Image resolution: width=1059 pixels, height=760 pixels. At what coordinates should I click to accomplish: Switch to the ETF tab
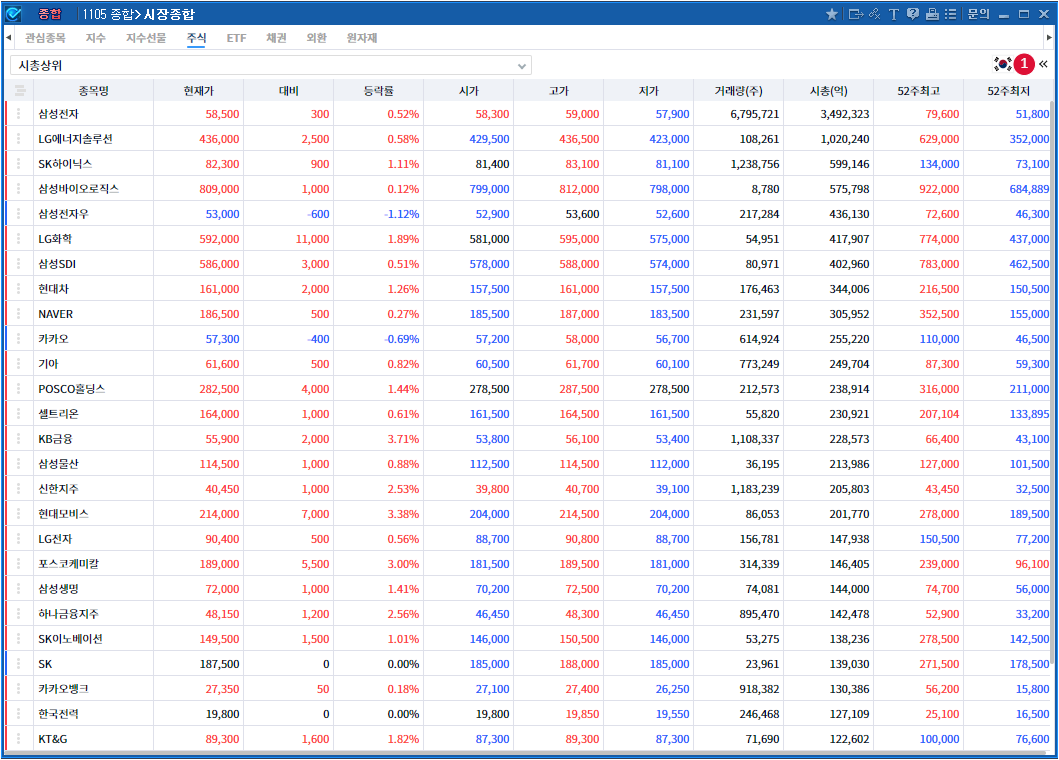[x=236, y=38]
